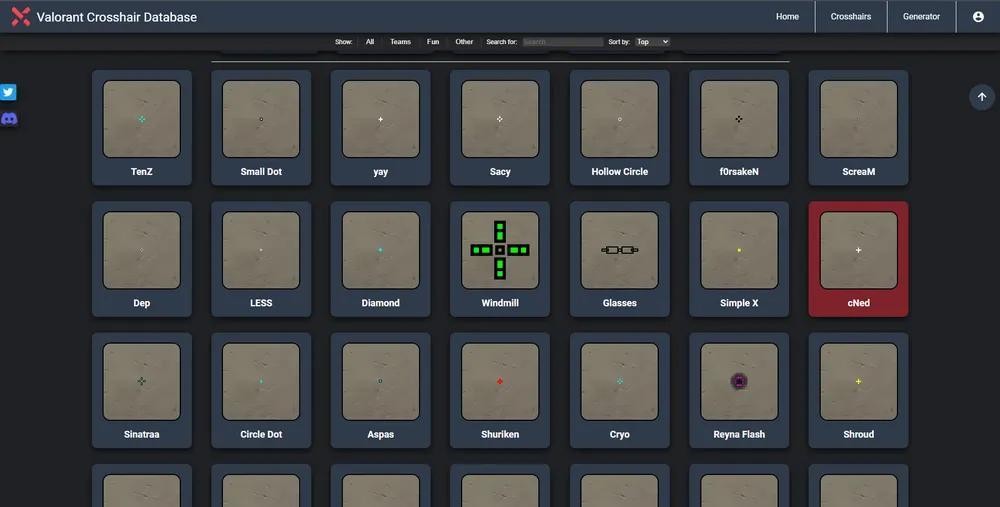Filter crosshairs by Other category
Image resolution: width=1000 pixels, height=507 pixels.
(464, 42)
